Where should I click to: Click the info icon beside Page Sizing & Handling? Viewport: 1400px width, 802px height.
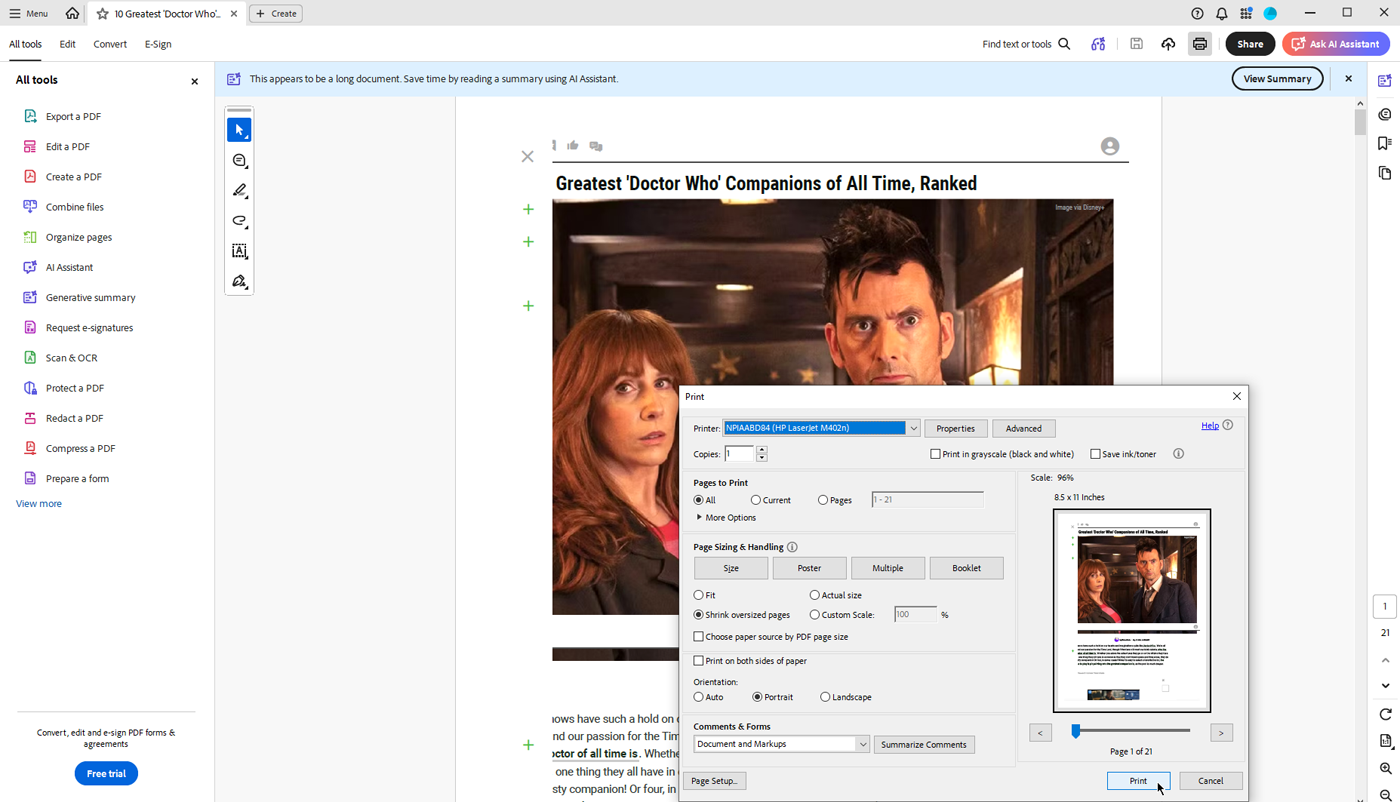[792, 547]
